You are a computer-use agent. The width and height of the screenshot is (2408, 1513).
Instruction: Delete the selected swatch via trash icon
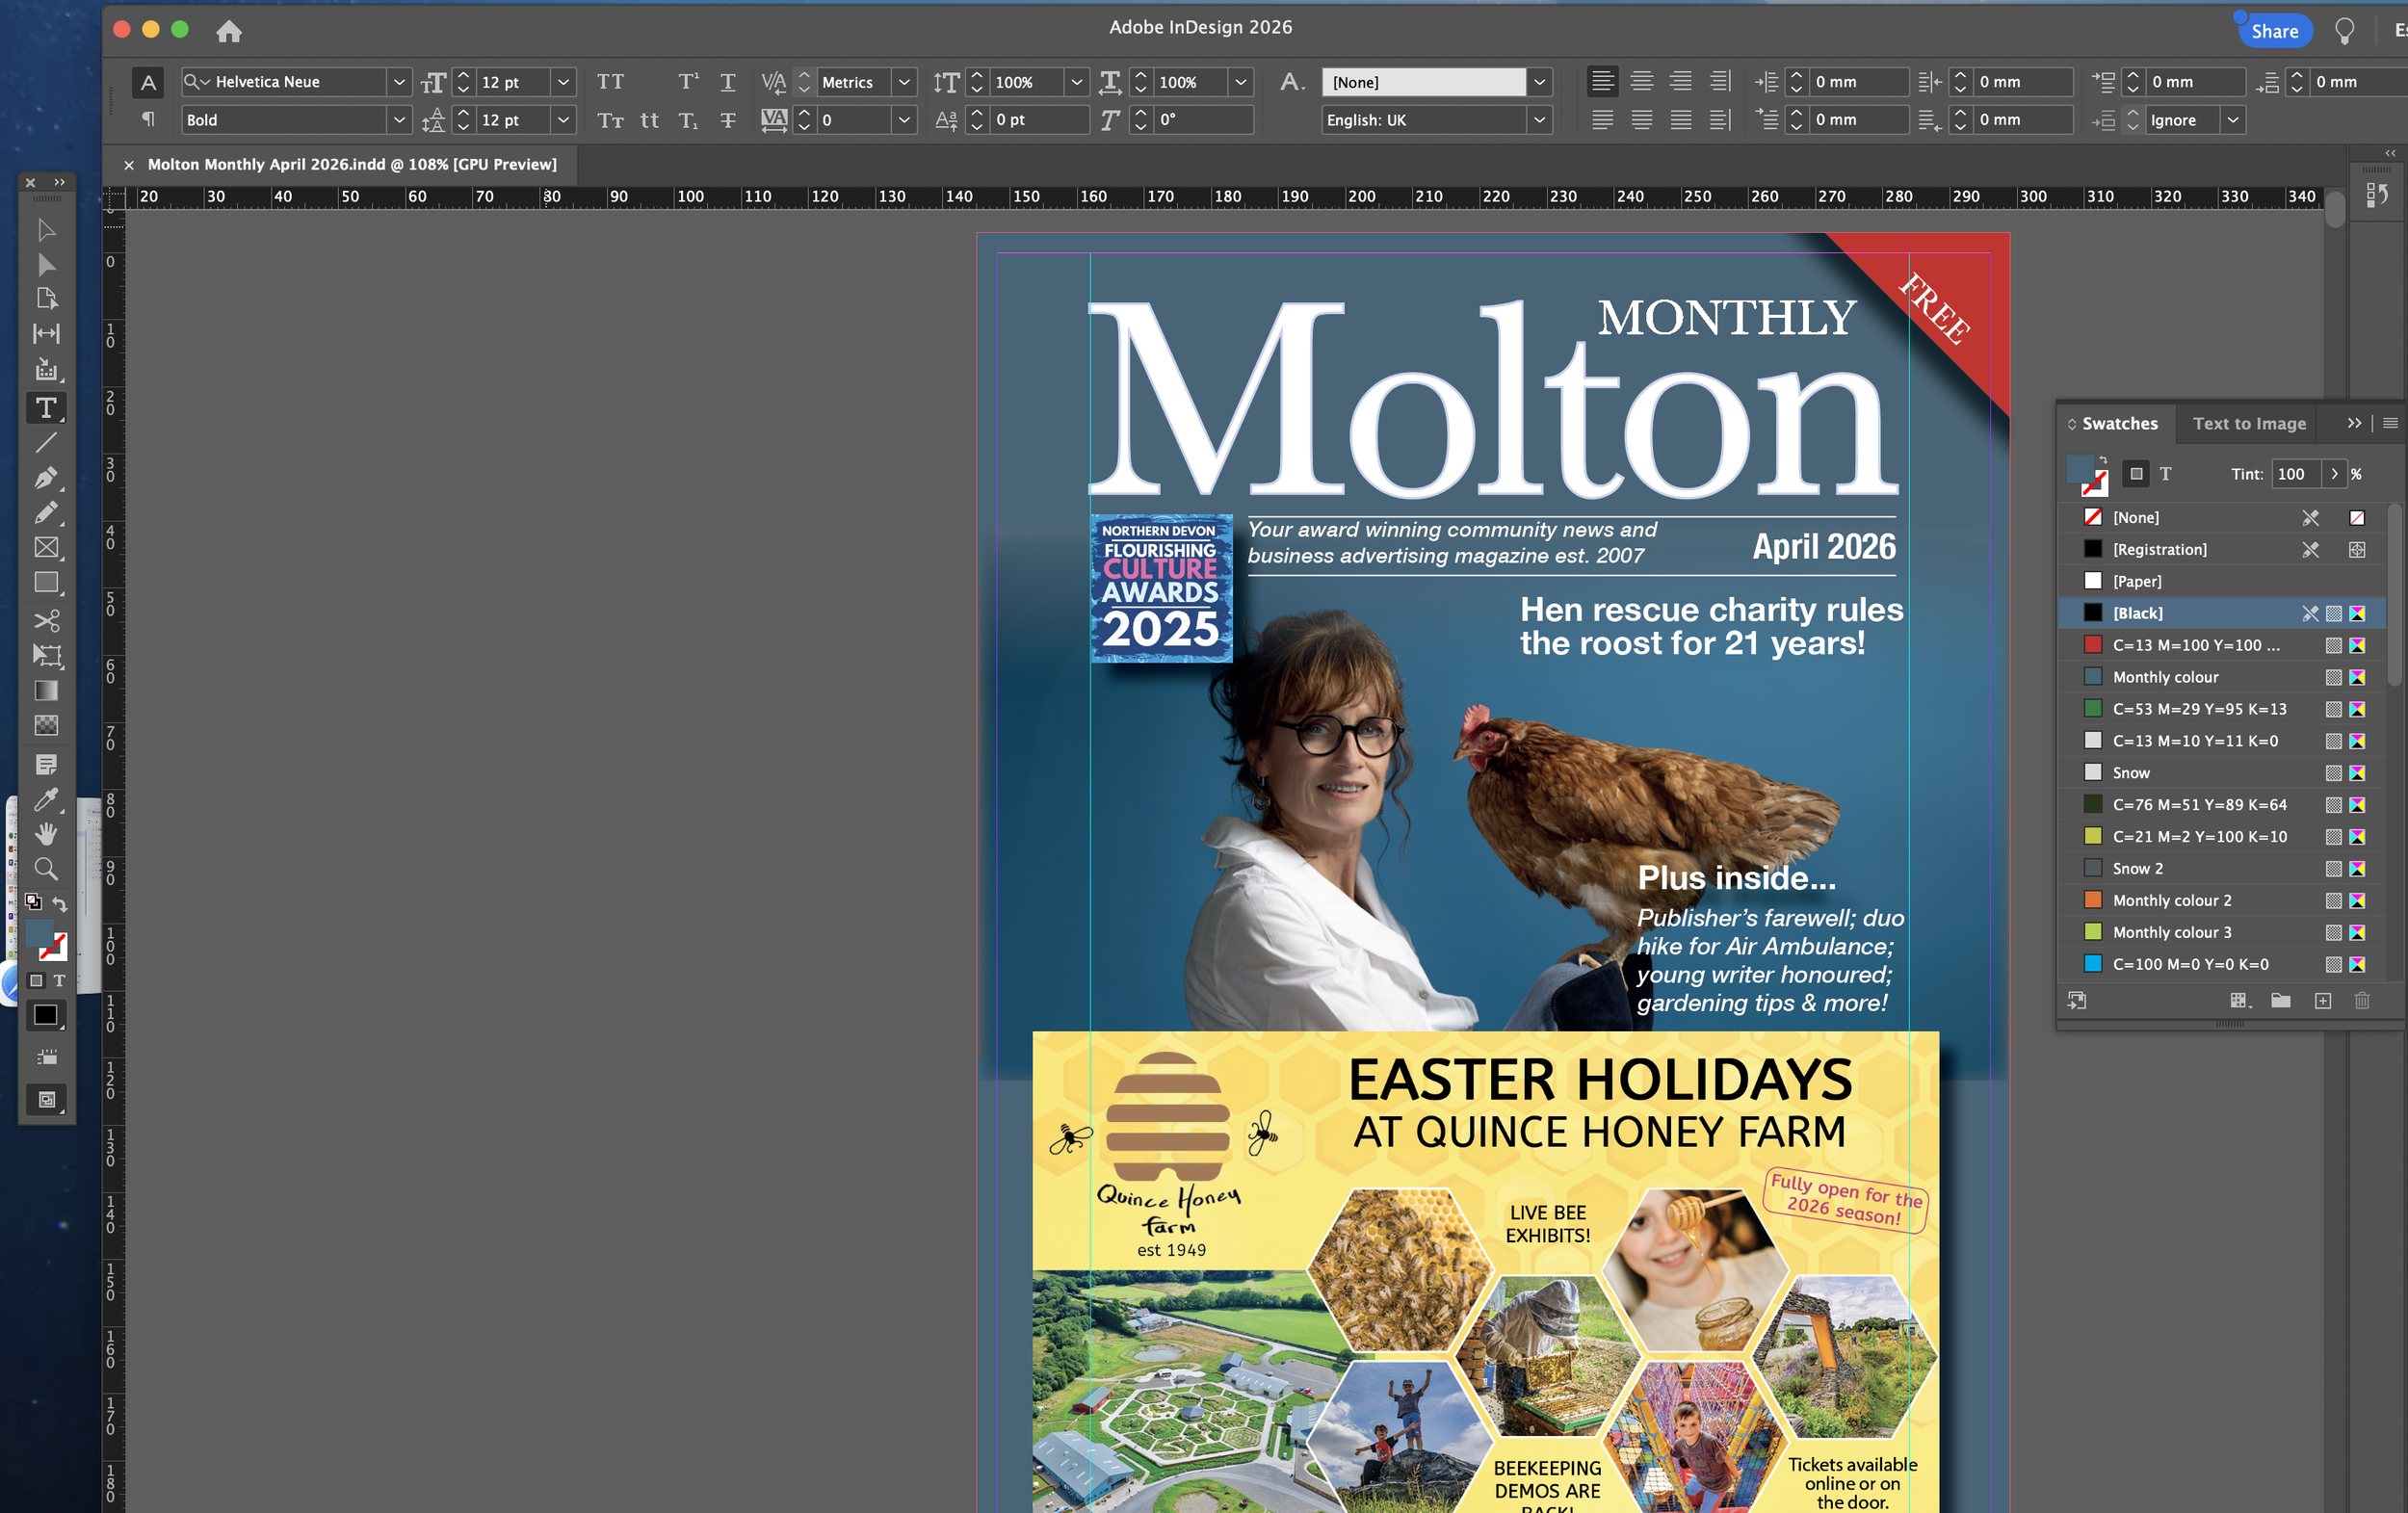[2362, 1000]
